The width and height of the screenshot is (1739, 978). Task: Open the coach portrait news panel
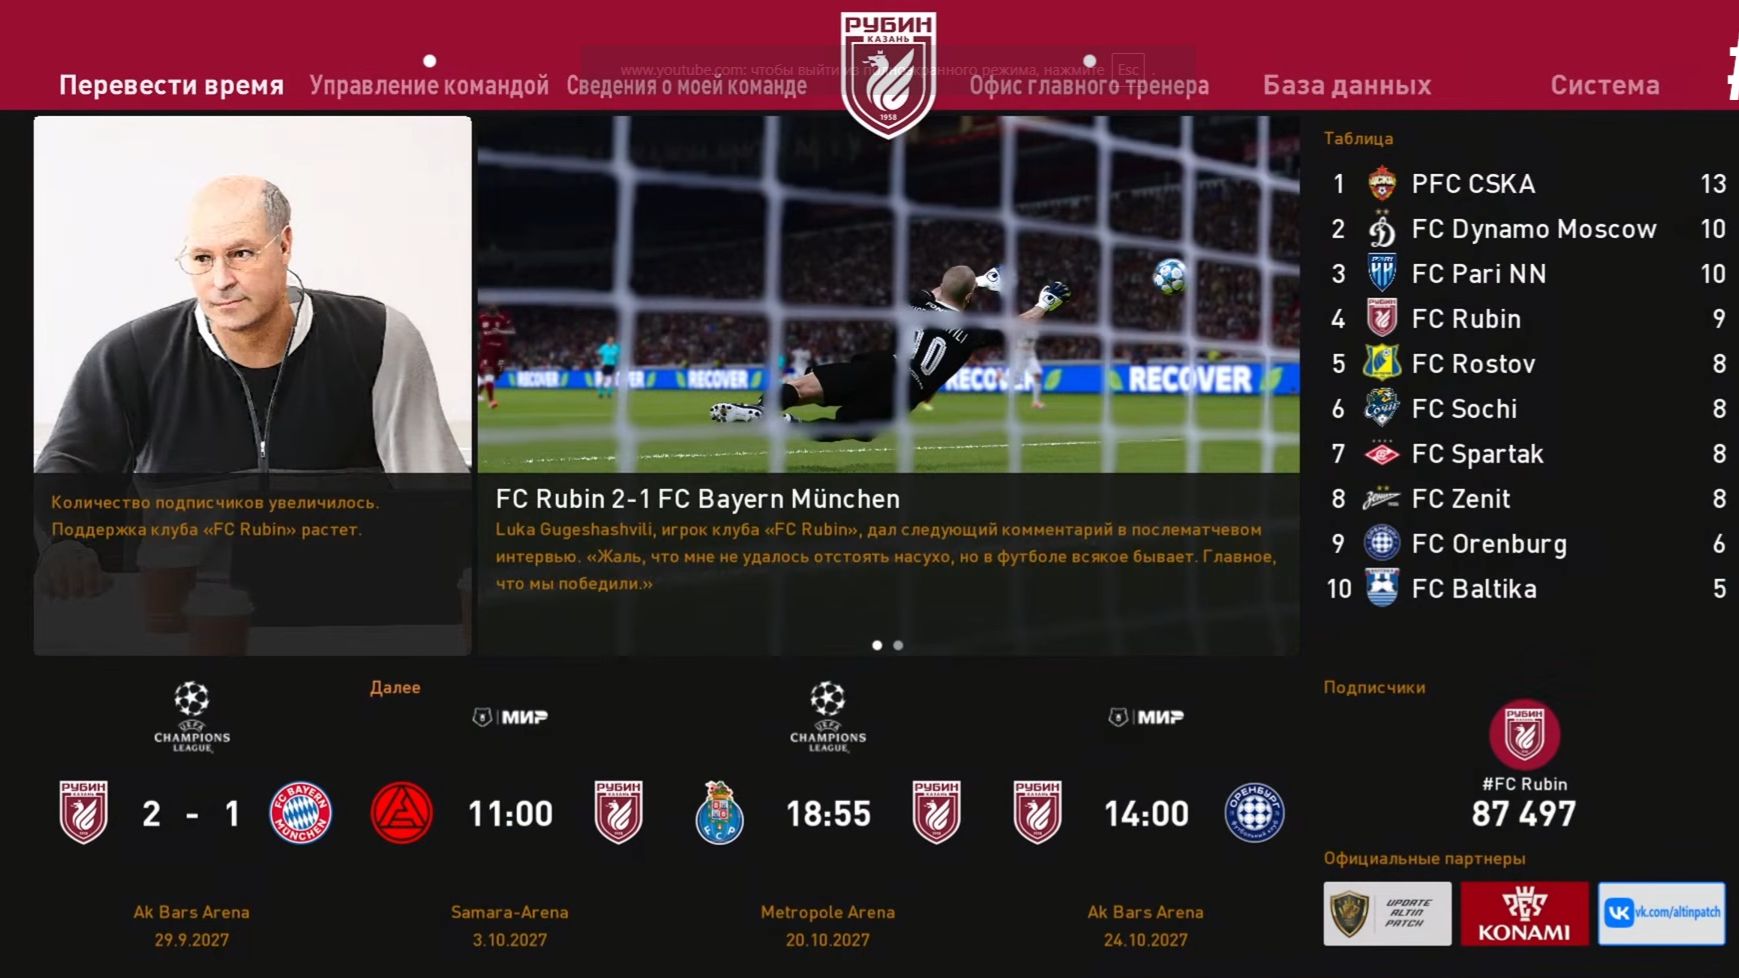pos(252,386)
